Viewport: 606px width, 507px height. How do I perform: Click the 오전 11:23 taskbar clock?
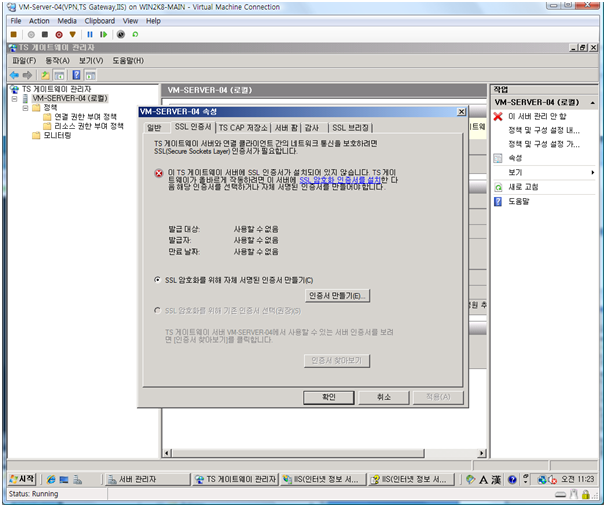577,480
